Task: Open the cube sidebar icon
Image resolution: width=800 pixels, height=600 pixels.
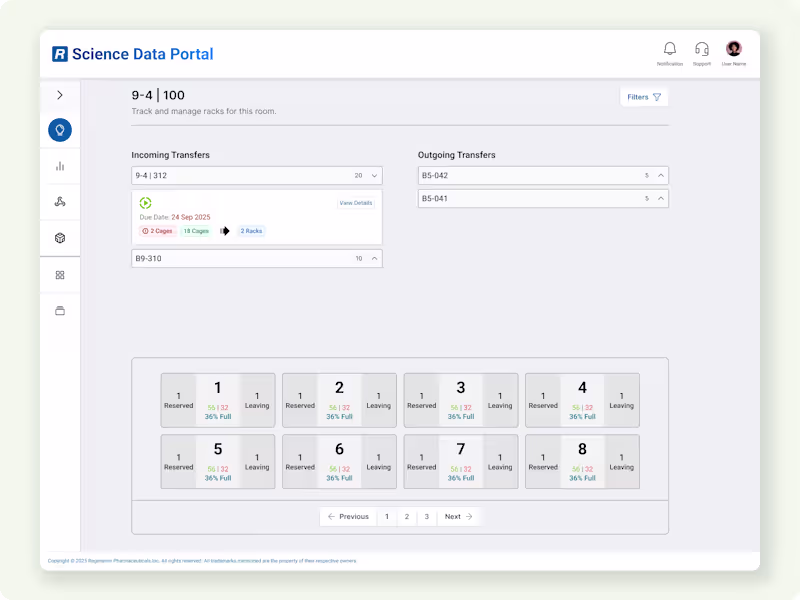Action: click(60, 238)
